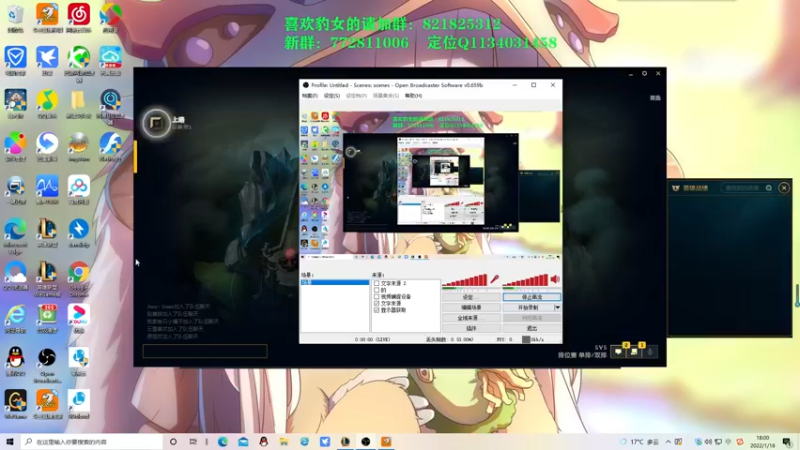Click the 设定... button in OBS
800x450 pixels.
coord(471,297)
